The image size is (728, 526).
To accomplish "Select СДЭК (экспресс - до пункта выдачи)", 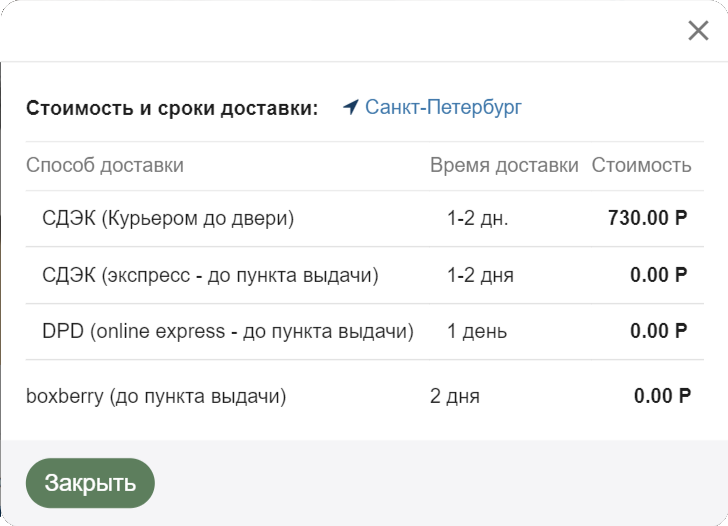I will 210,275.
